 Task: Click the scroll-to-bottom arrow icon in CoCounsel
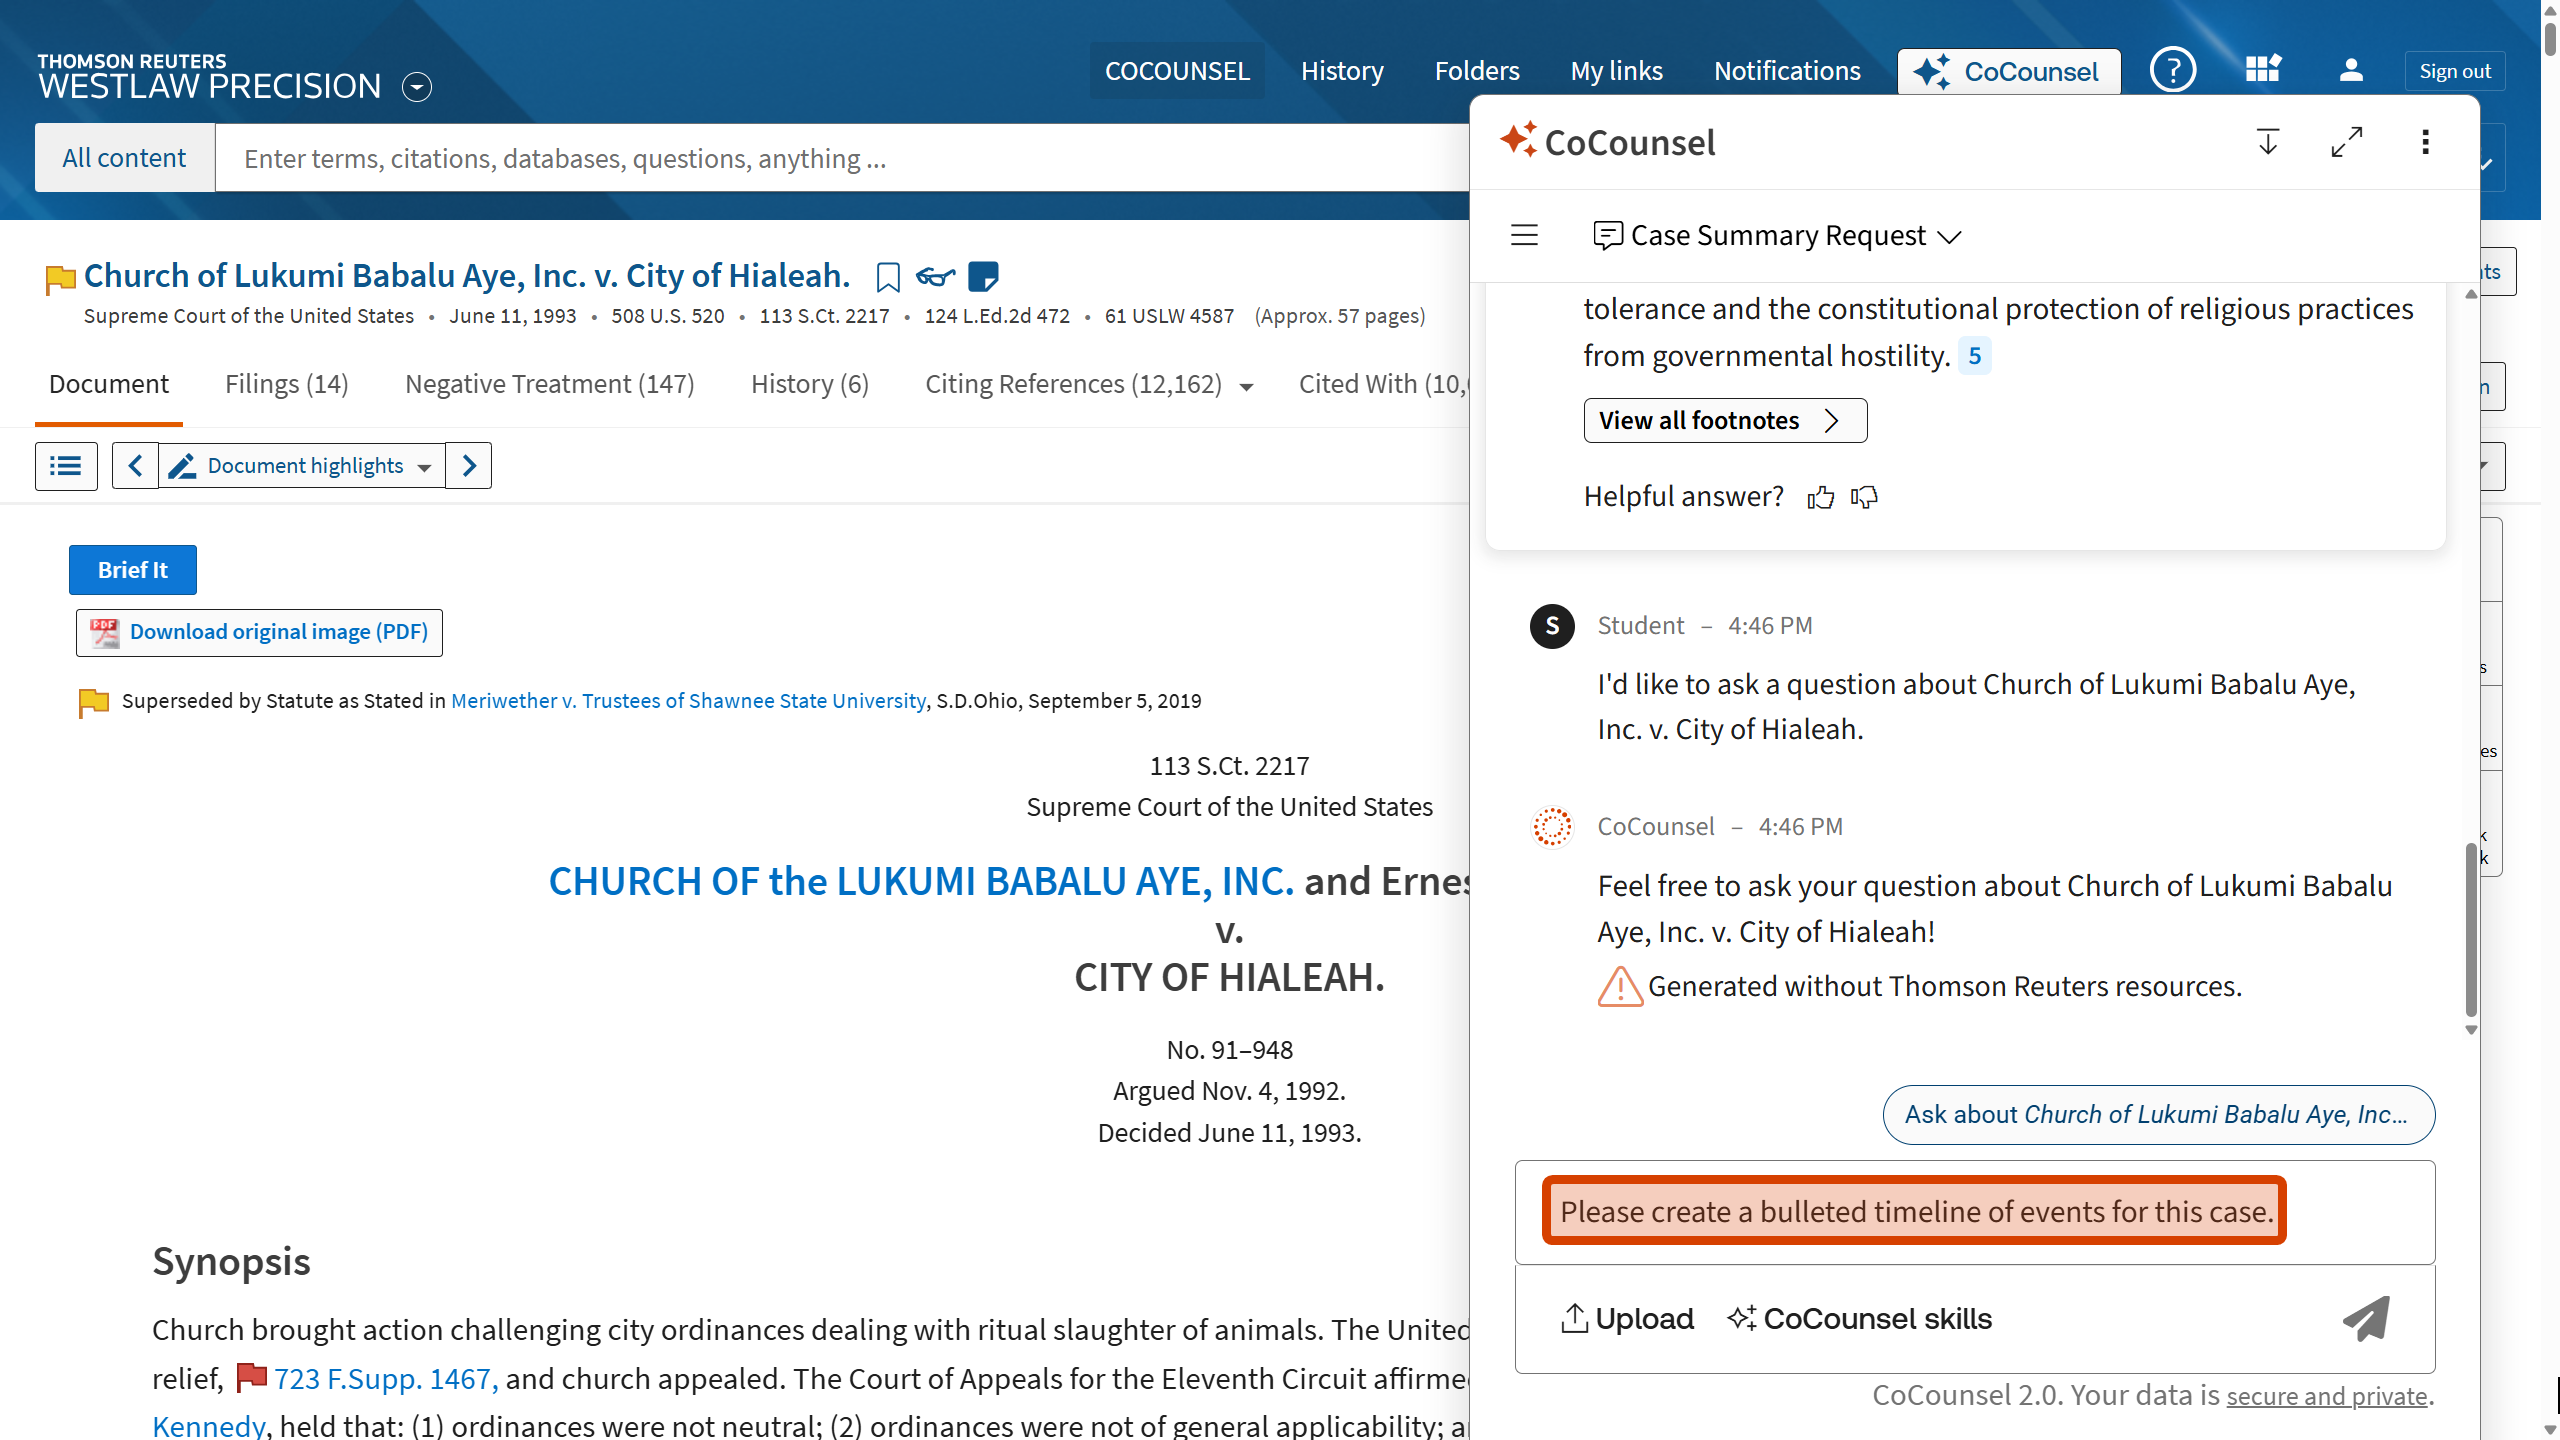(x=2268, y=142)
